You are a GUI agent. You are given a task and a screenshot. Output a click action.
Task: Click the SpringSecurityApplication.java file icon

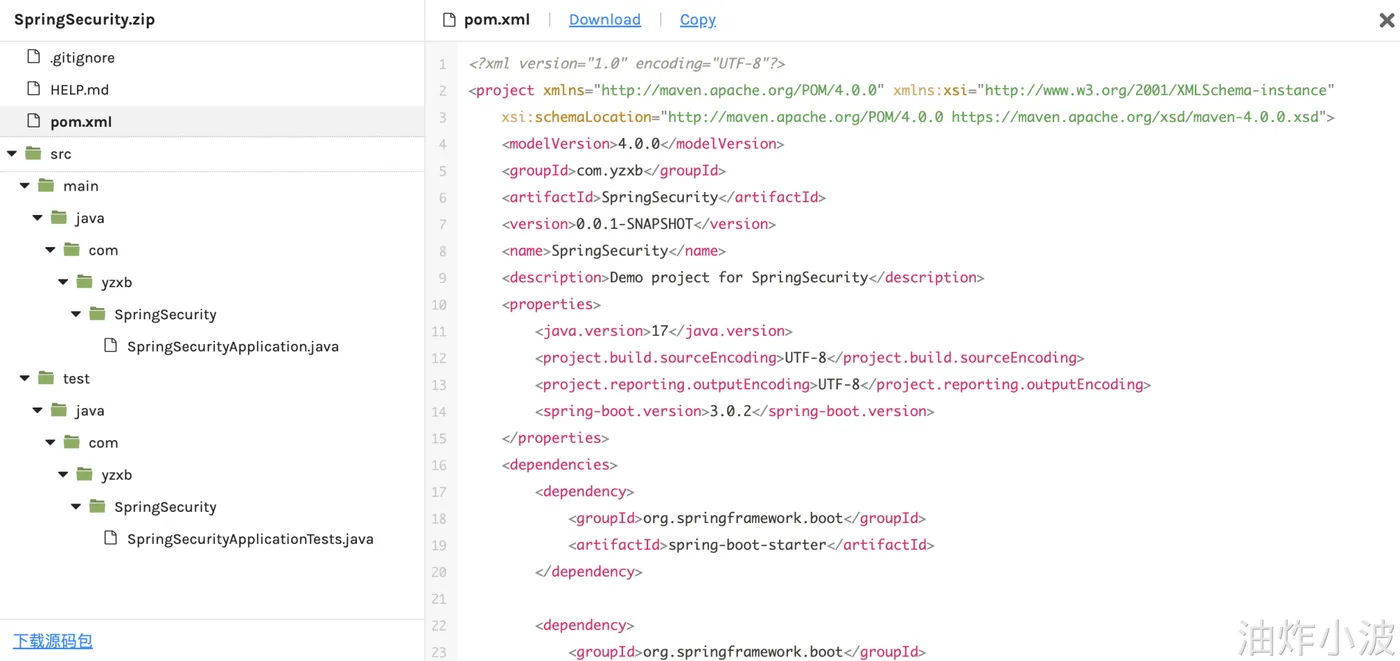pos(110,346)
